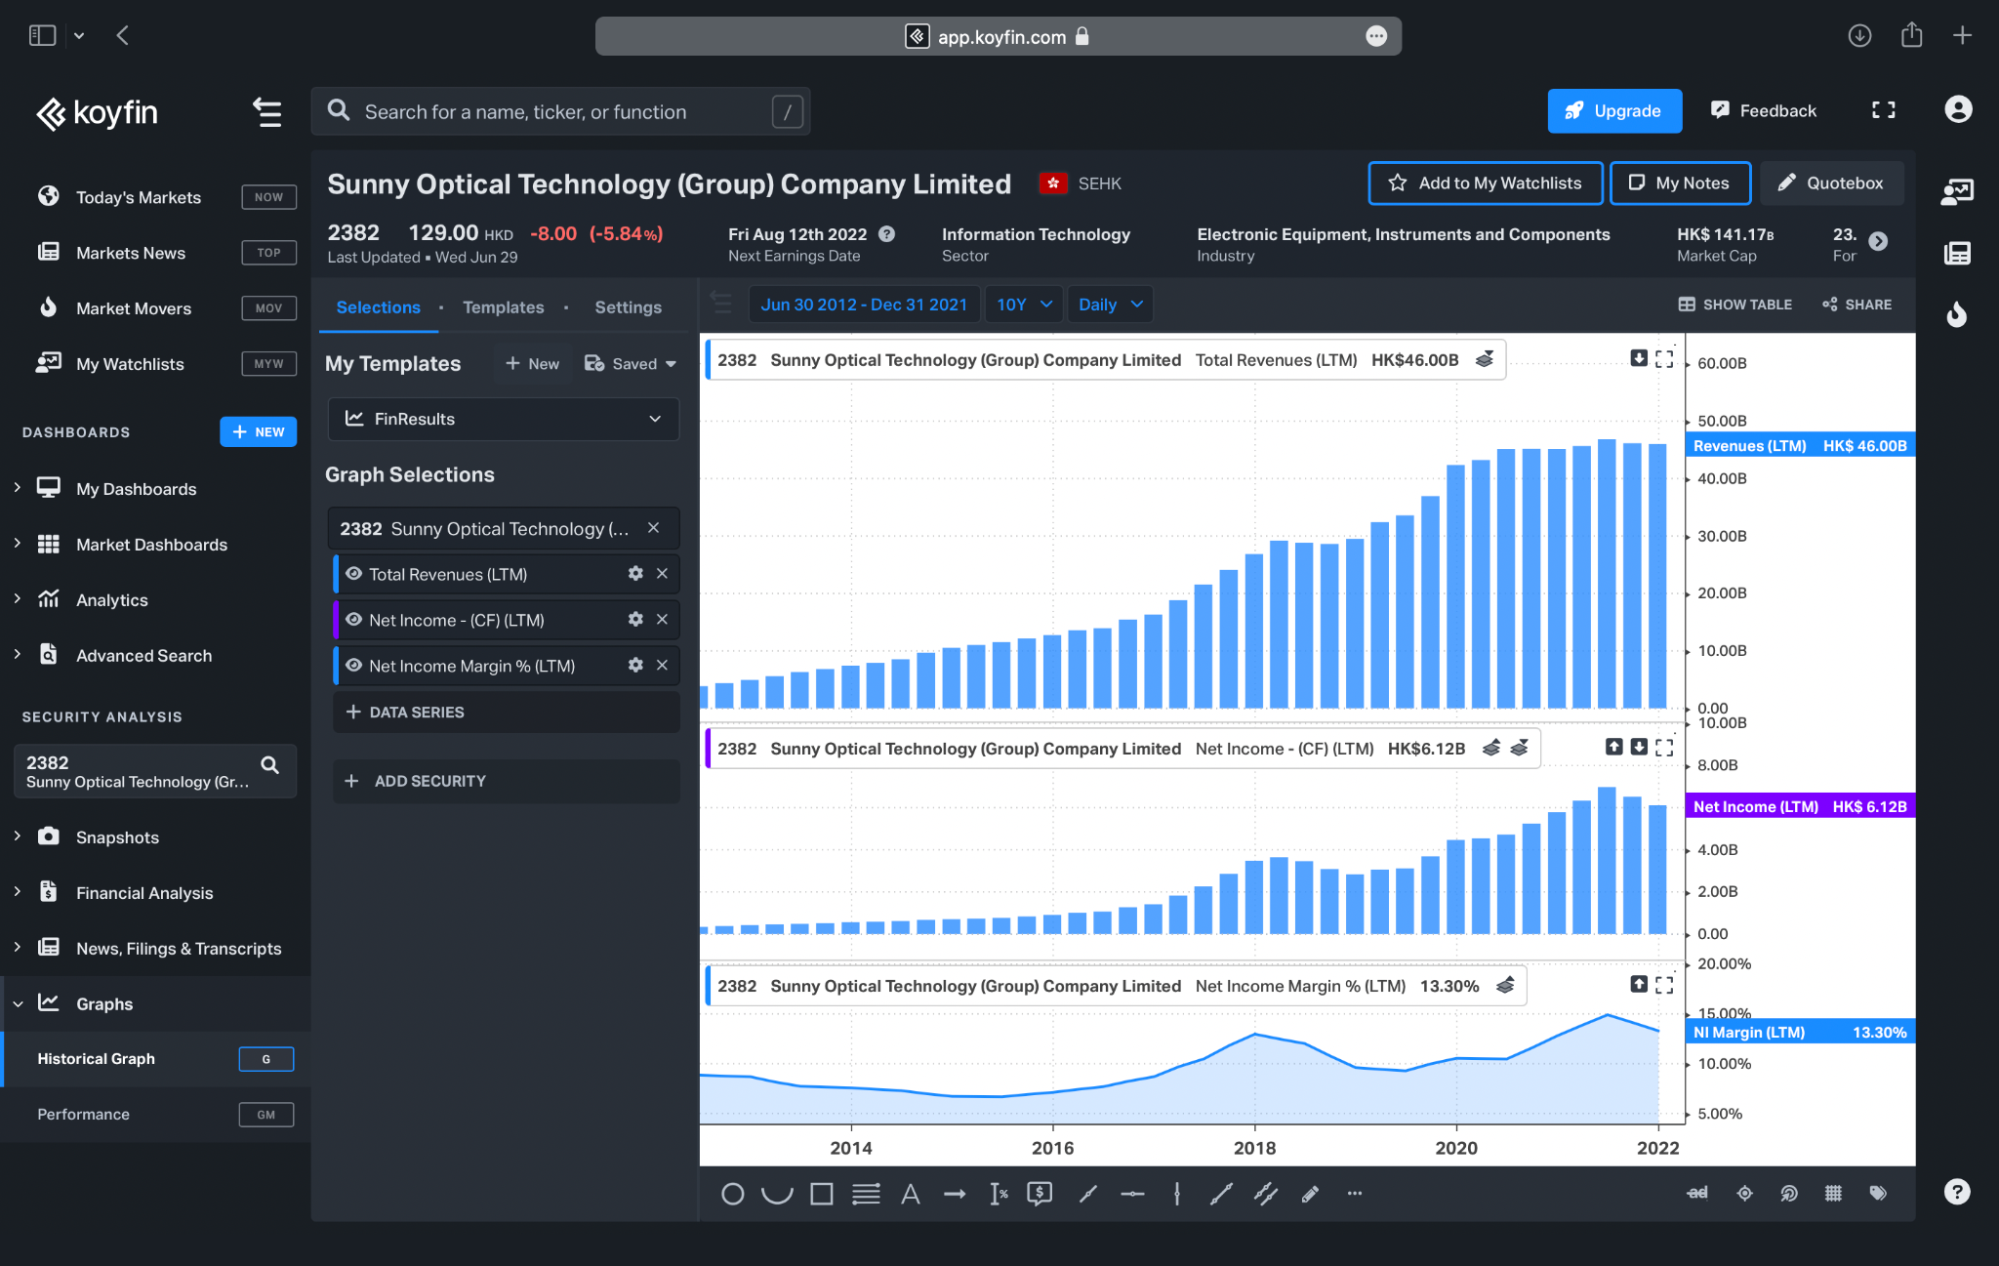Click the tags icon in chart toolbar
1999x1266 pixels.
point(1878,1193)
